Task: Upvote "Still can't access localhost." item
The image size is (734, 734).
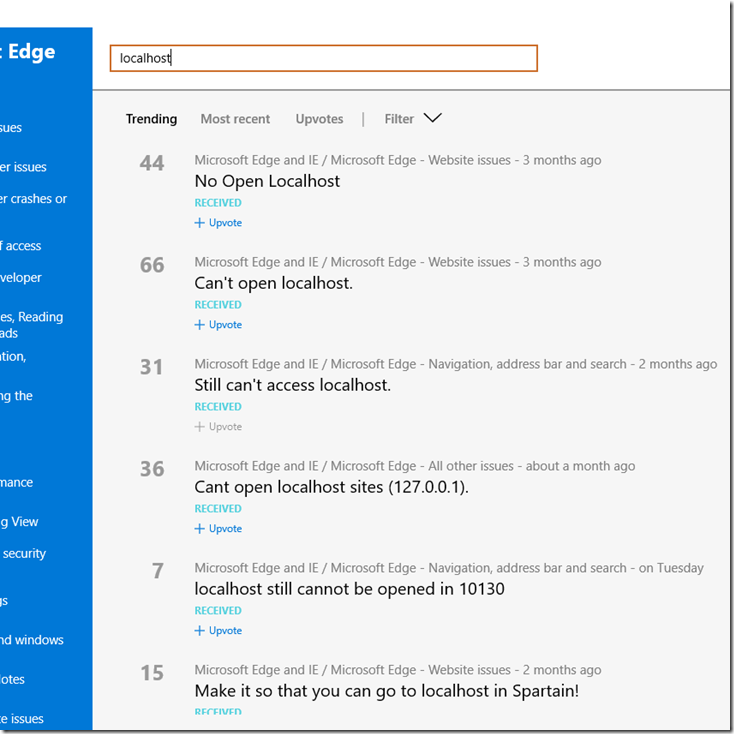Action: pyautogui.click(x=218, y=427)
